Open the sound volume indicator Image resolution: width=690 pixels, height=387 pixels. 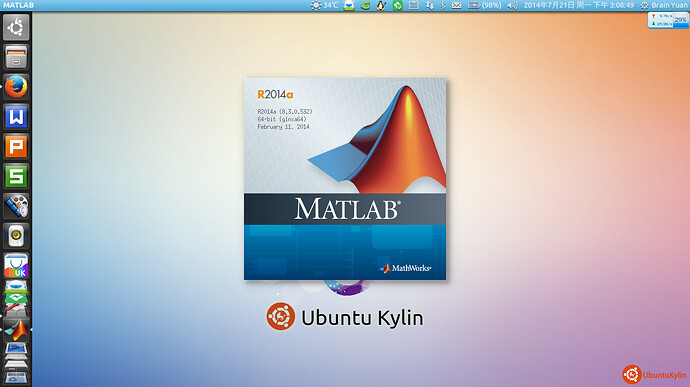point(512,5)
